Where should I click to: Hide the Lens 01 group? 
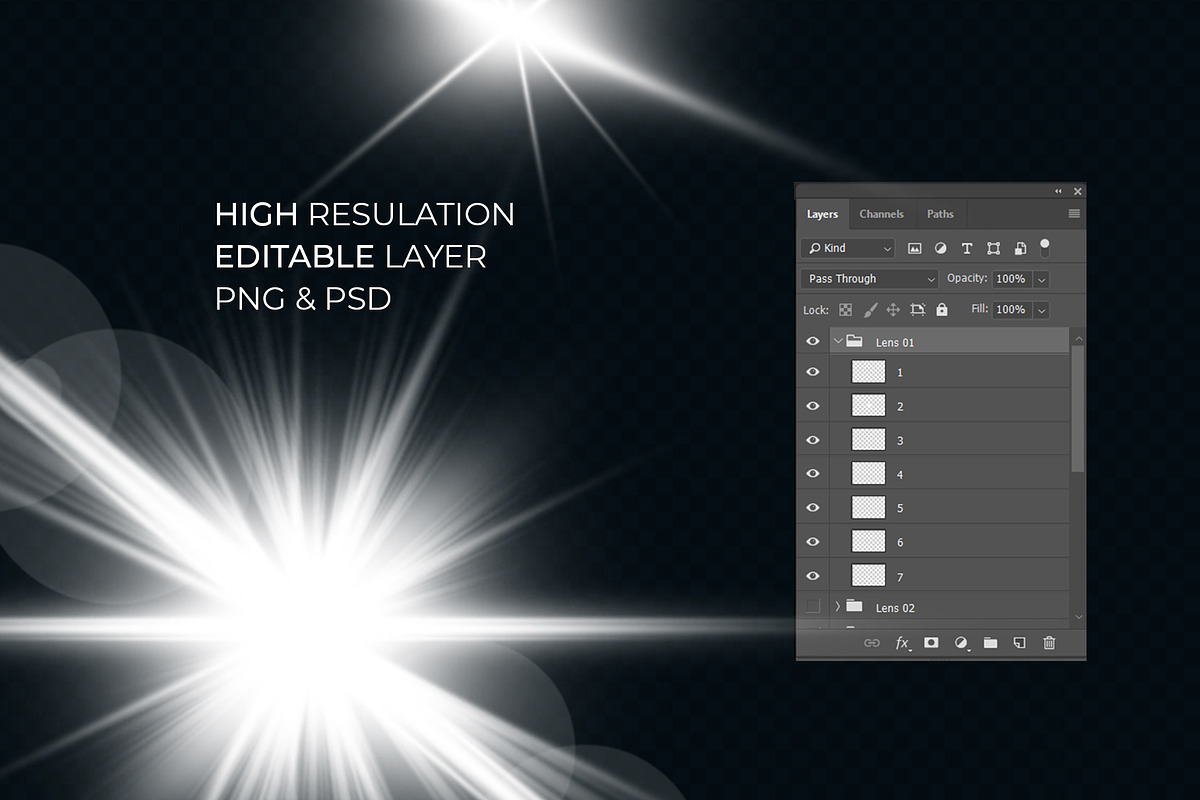coord(813,342)
